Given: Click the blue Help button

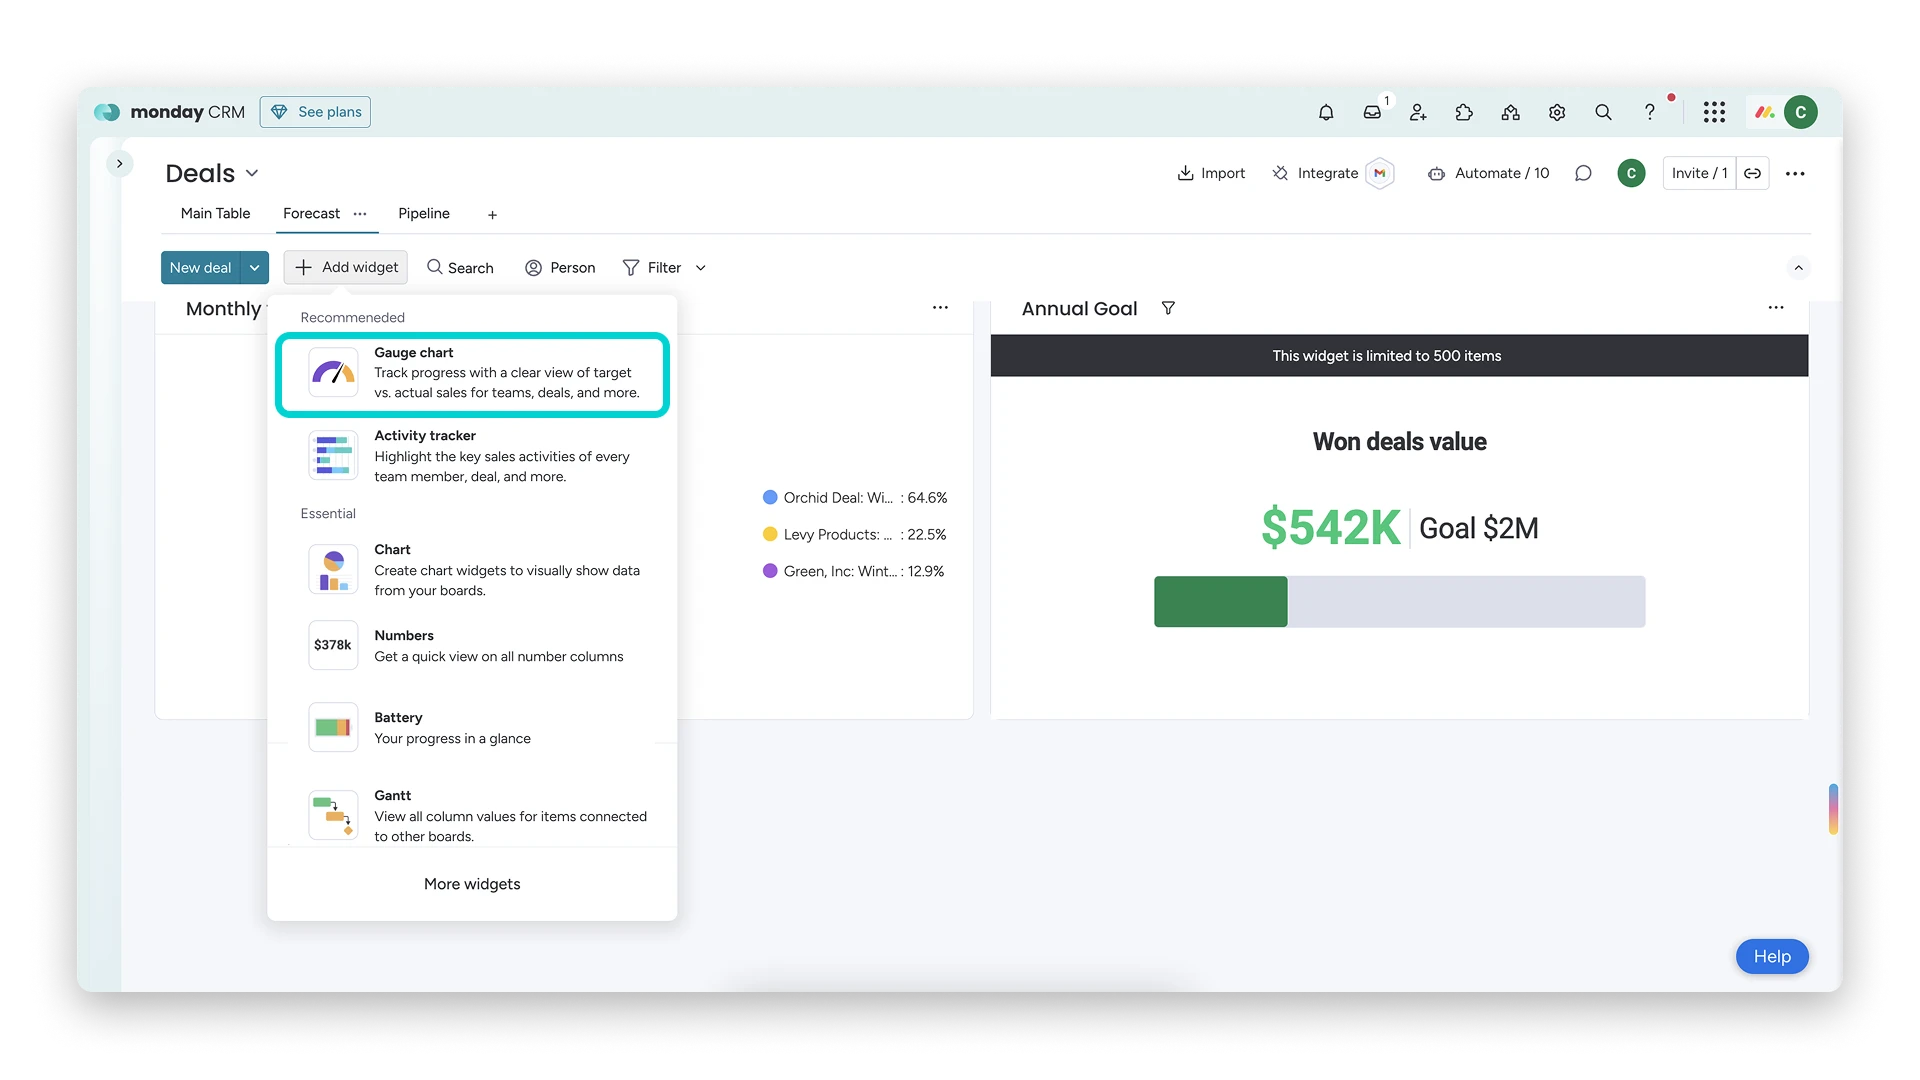Looking at the screenshot, I should [1772, 957].
